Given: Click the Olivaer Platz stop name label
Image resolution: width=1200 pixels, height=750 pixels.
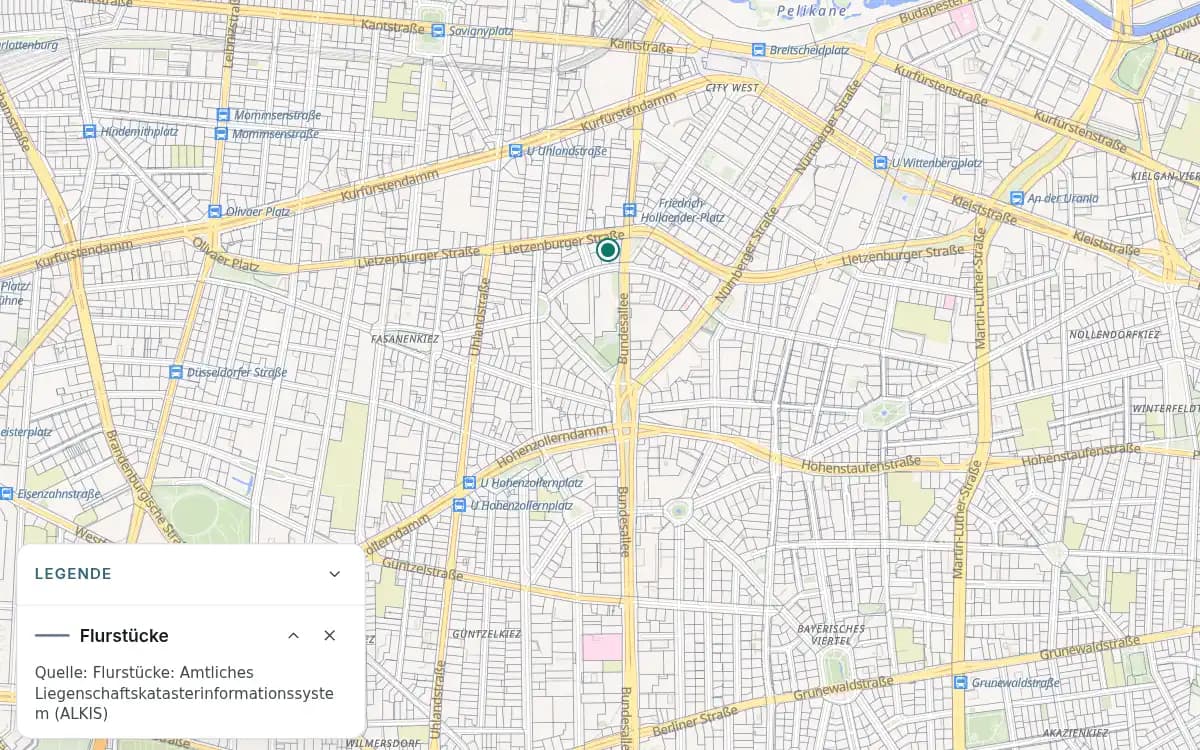Looking at the screenshot, I should [258, 211].
